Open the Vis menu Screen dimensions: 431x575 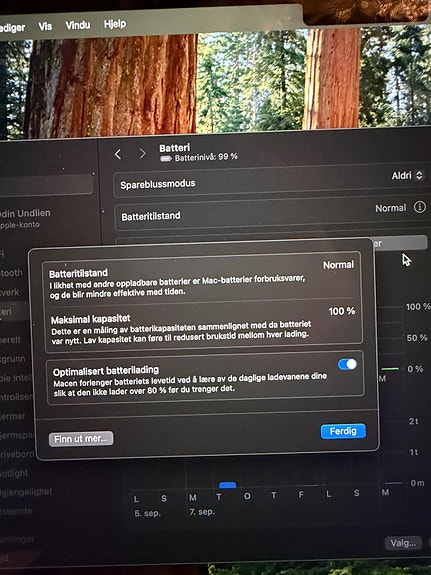[45, 26]
